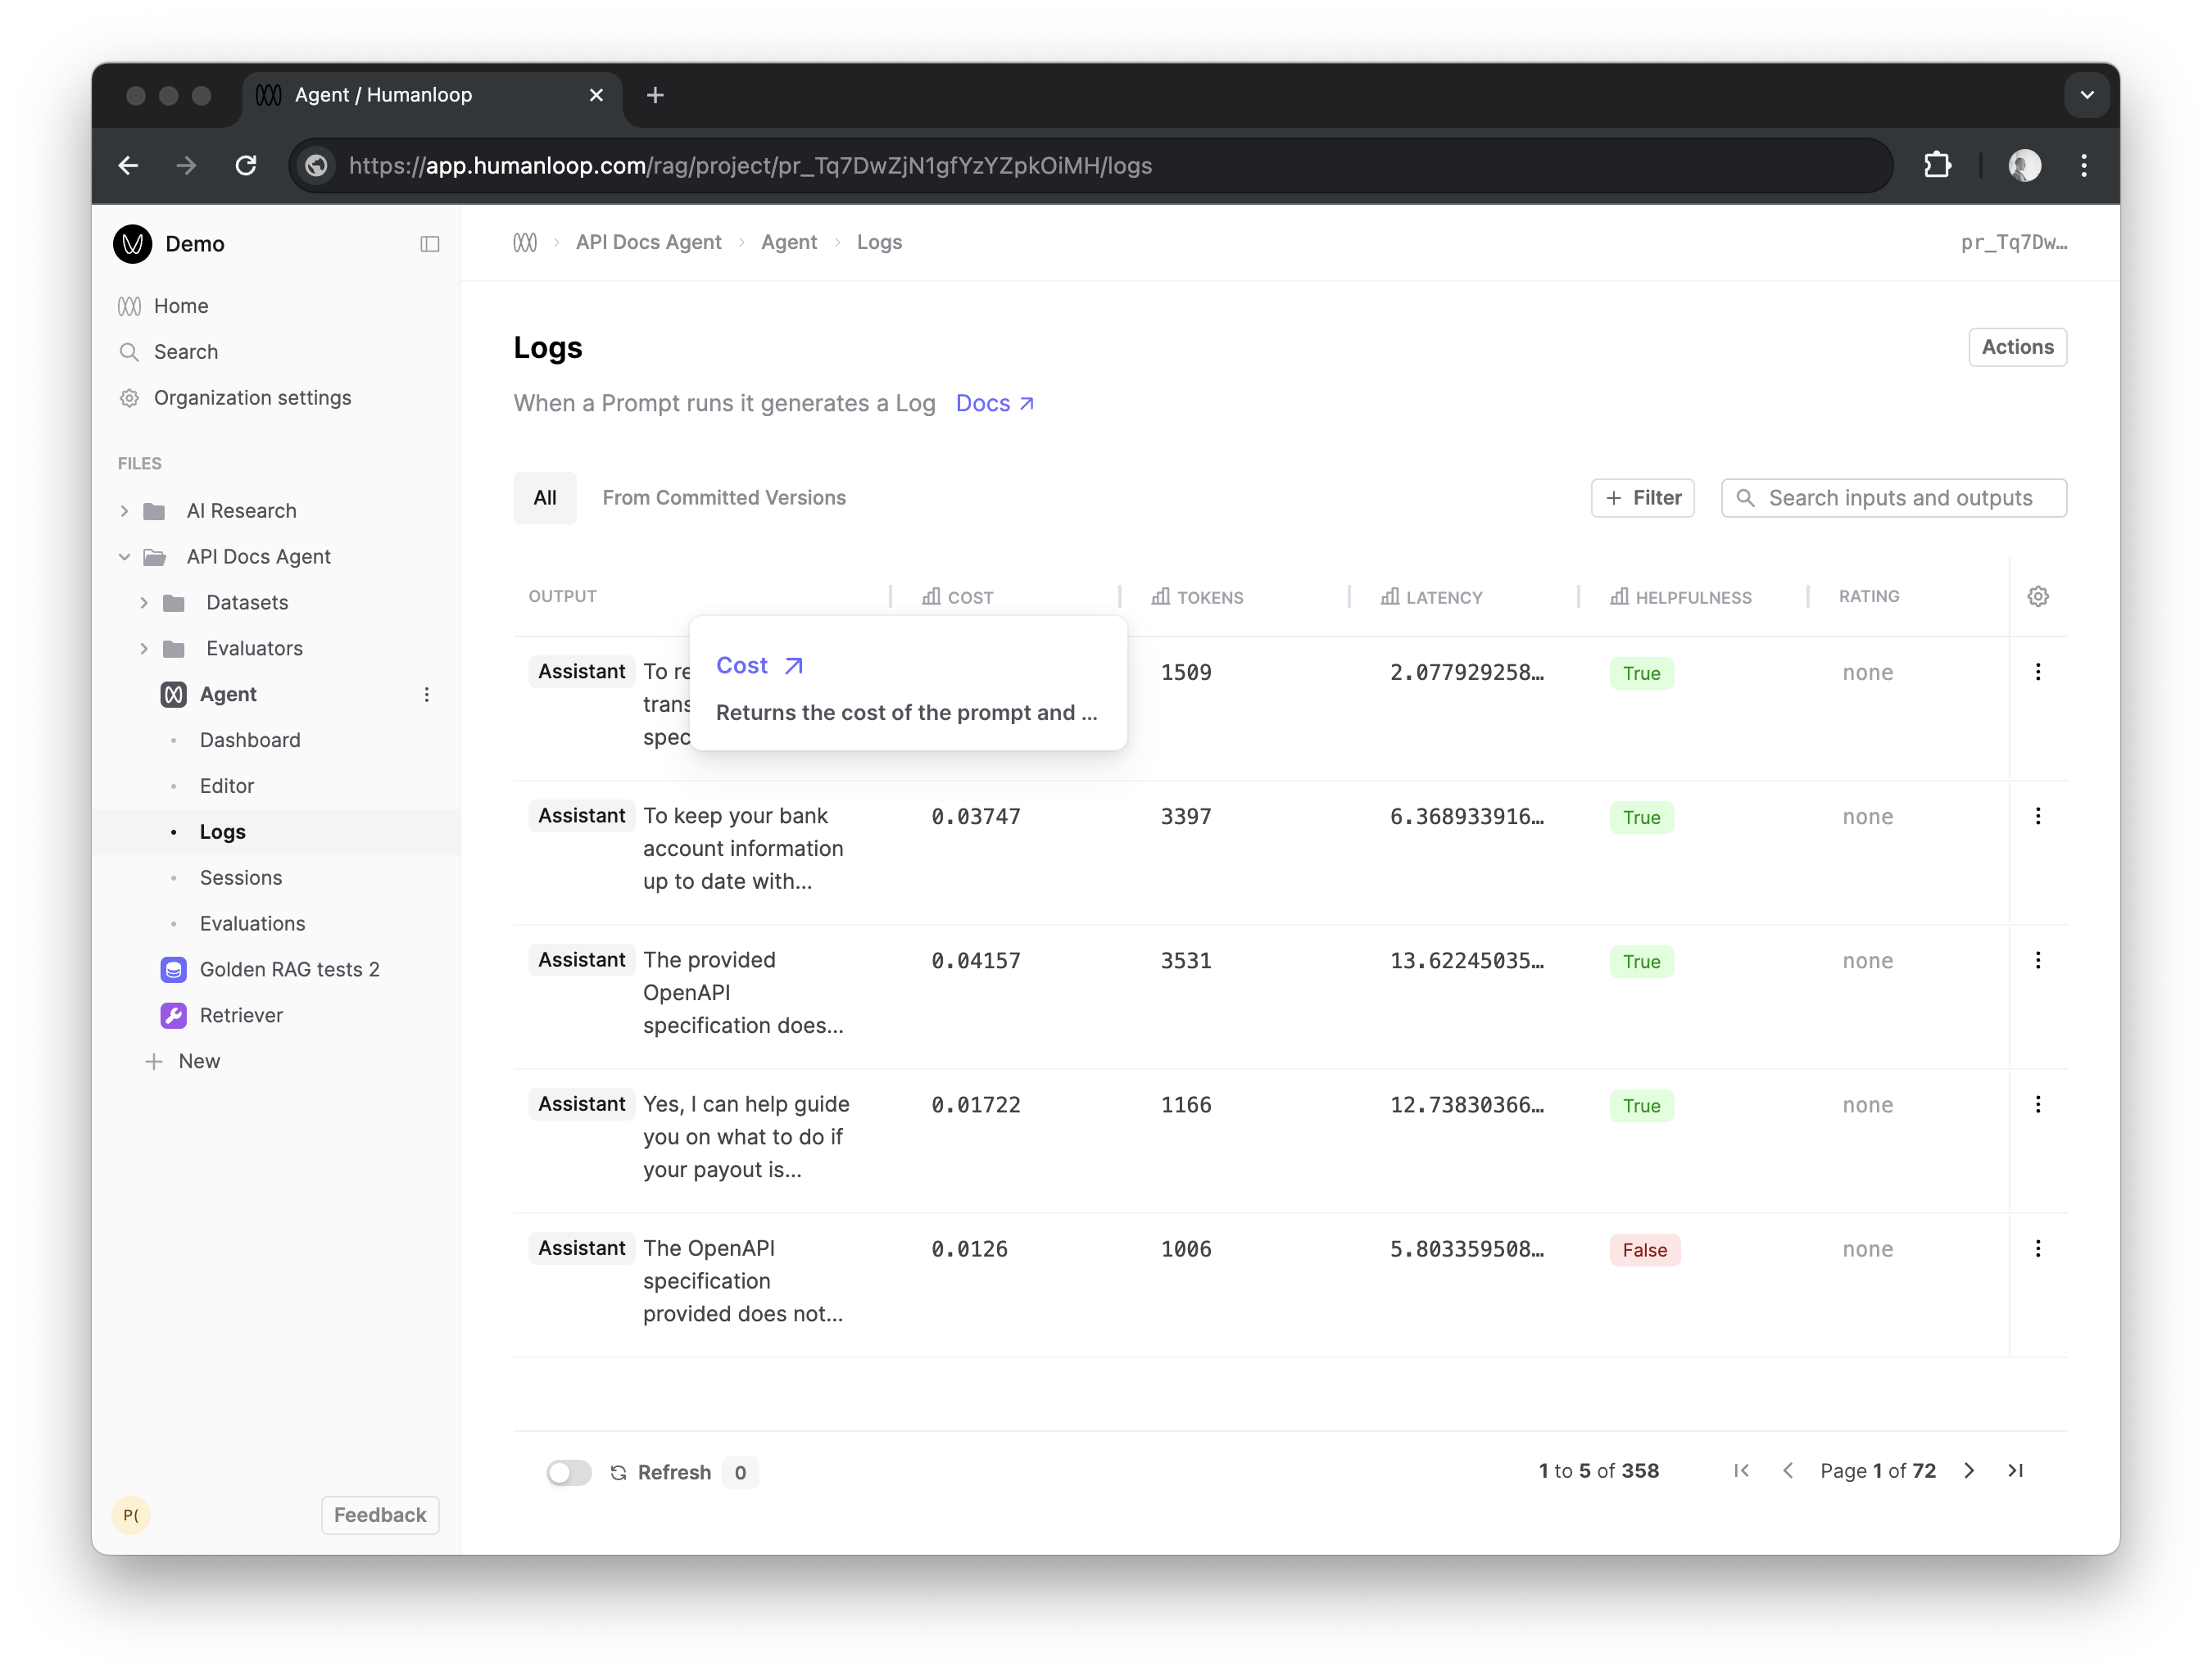Viewport: 2212px width, 1676px height.
Task: Click API Docs Agent breadcrumb
Action: (648, 243)
